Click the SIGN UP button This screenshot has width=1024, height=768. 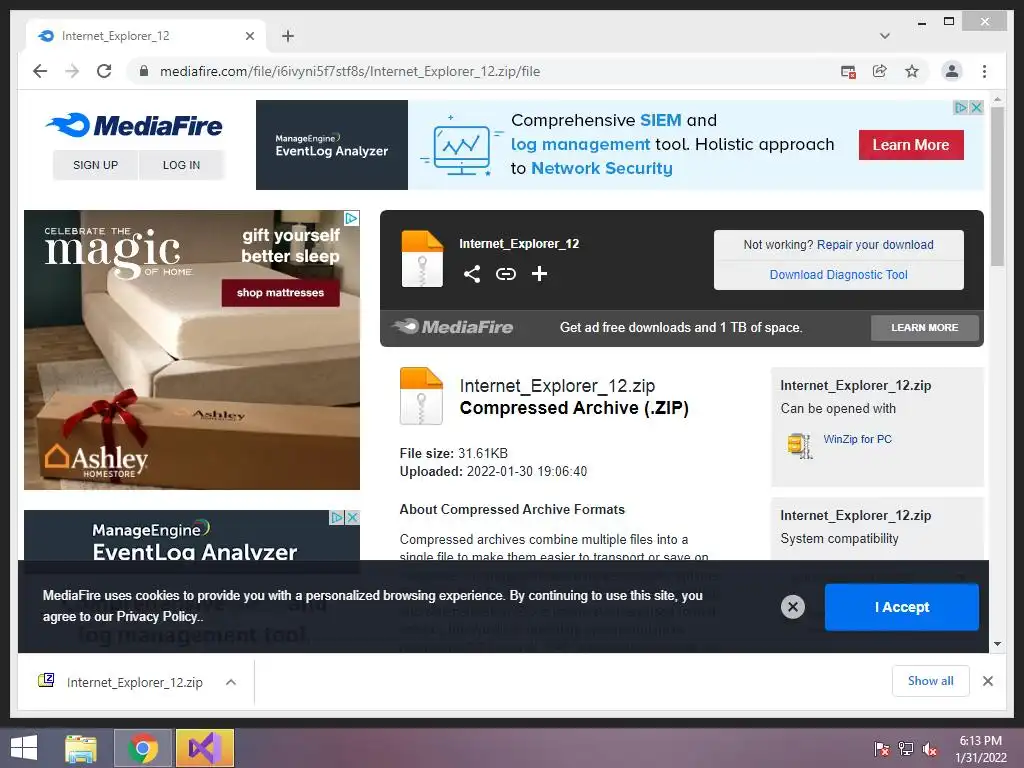pyautogui.click(x=95, y=165)
